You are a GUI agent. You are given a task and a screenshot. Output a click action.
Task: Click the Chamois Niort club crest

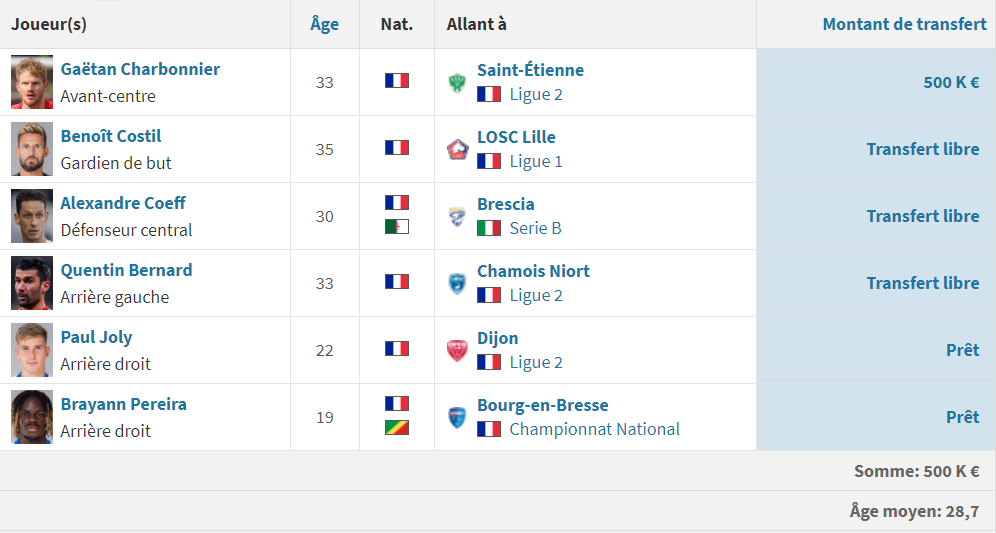point(457,283)
